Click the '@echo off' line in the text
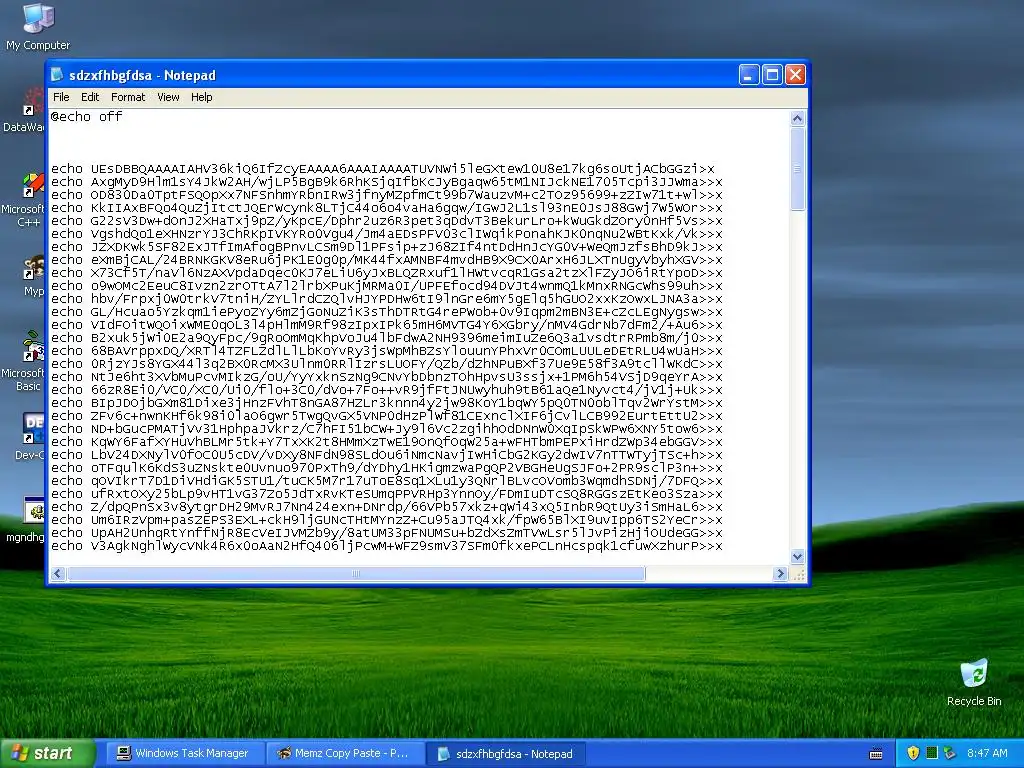This screenshot has height=768, width=1024. tap(86, 117)
